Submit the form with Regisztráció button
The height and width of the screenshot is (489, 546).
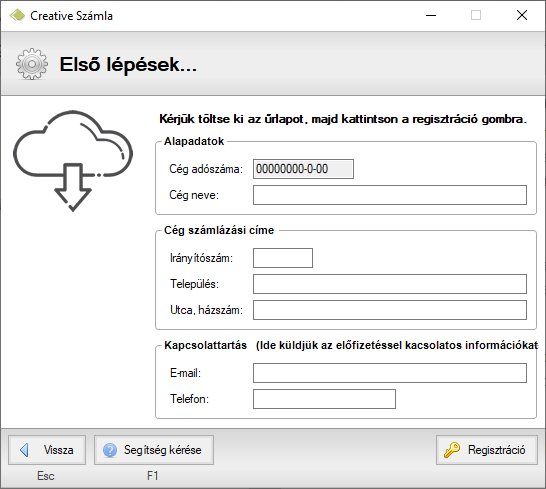coord(487,450)
